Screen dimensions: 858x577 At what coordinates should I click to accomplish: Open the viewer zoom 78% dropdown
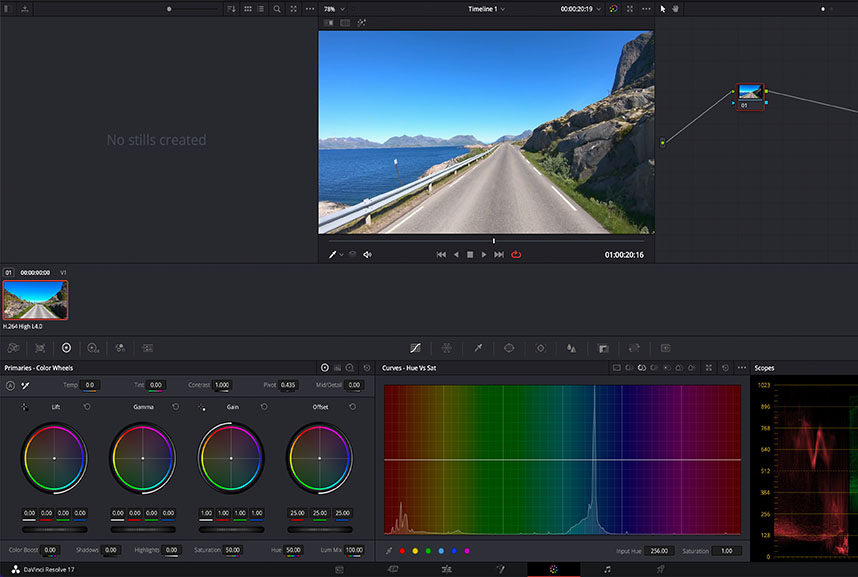click(x=334, y=9)
